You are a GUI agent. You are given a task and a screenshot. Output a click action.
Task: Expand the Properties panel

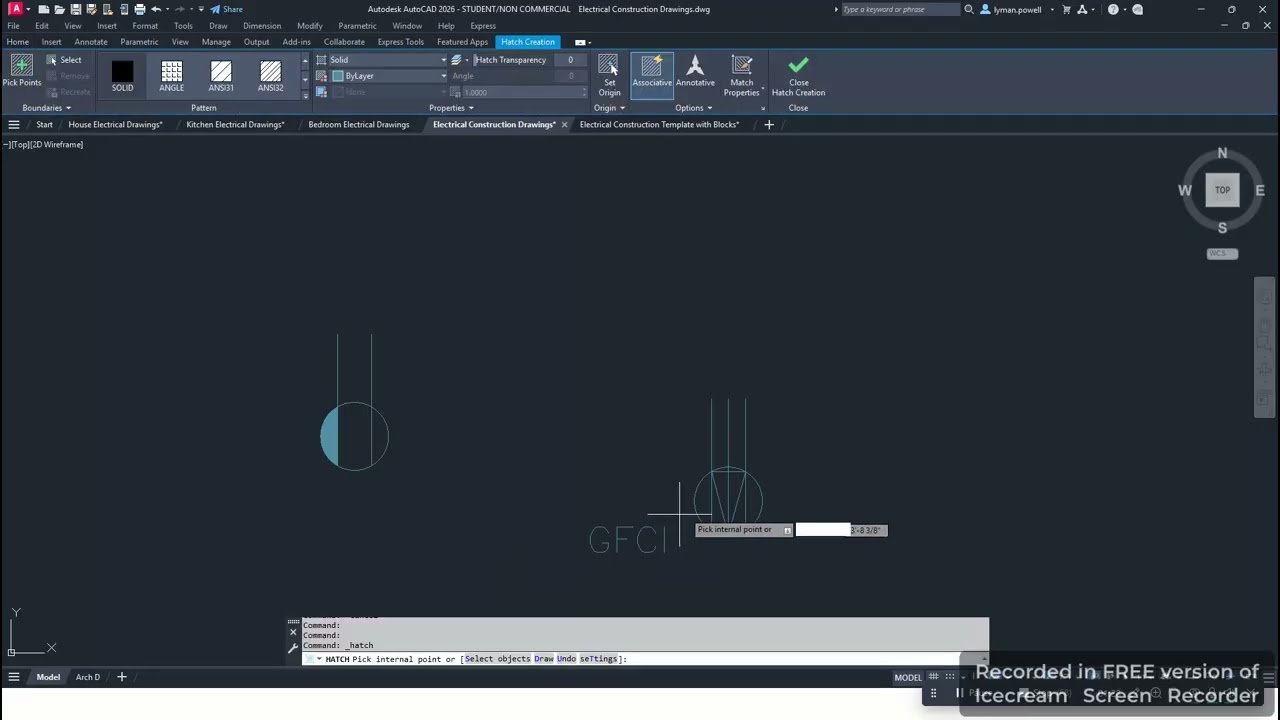(x=450, y=108)
